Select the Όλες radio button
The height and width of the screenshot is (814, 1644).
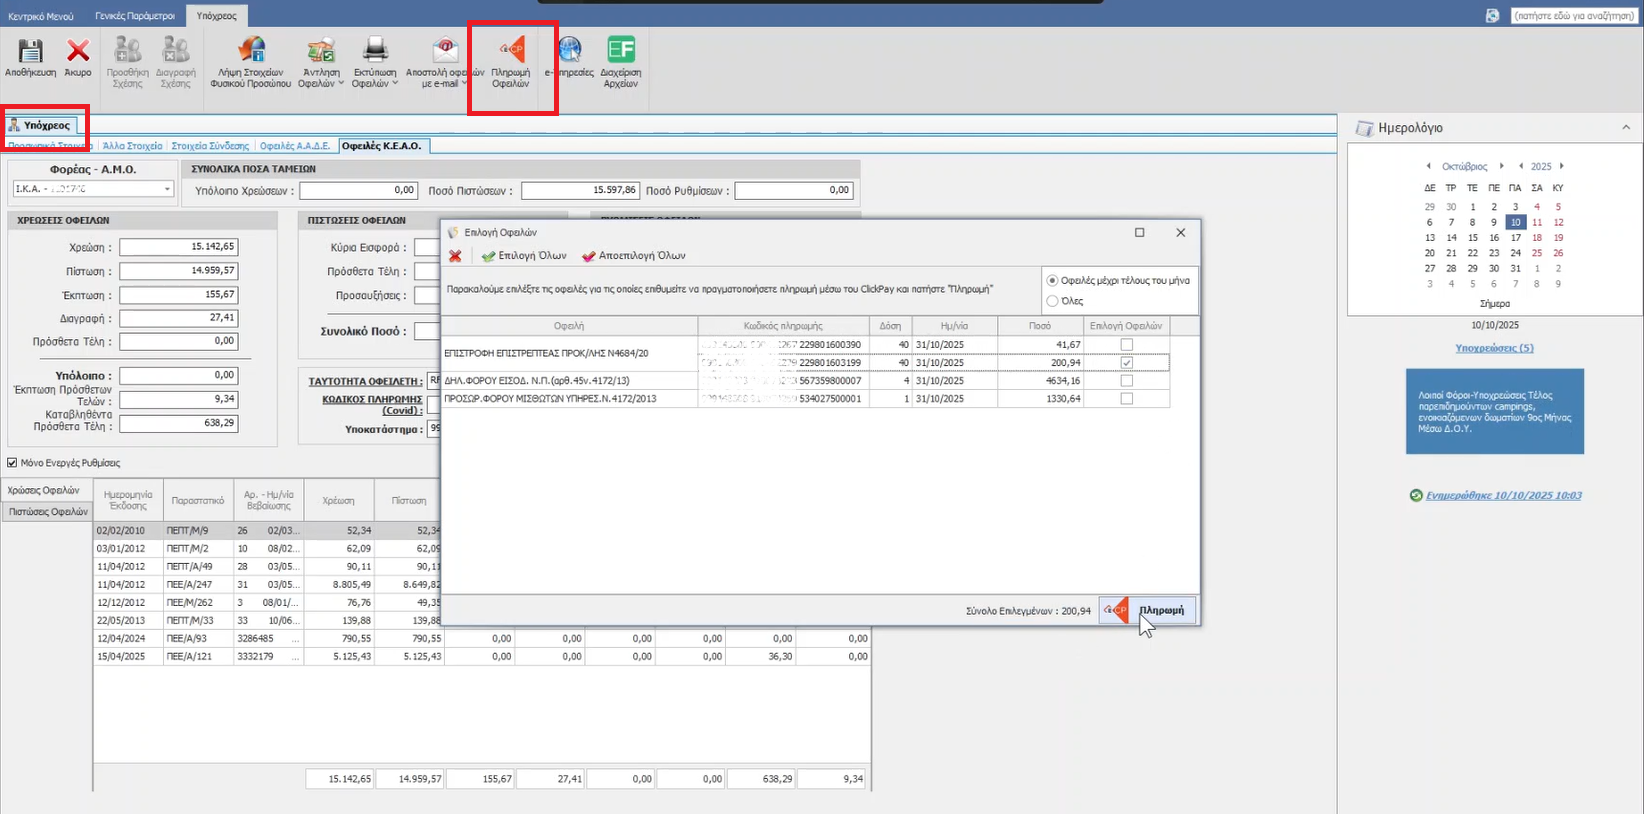[1052, 301]
